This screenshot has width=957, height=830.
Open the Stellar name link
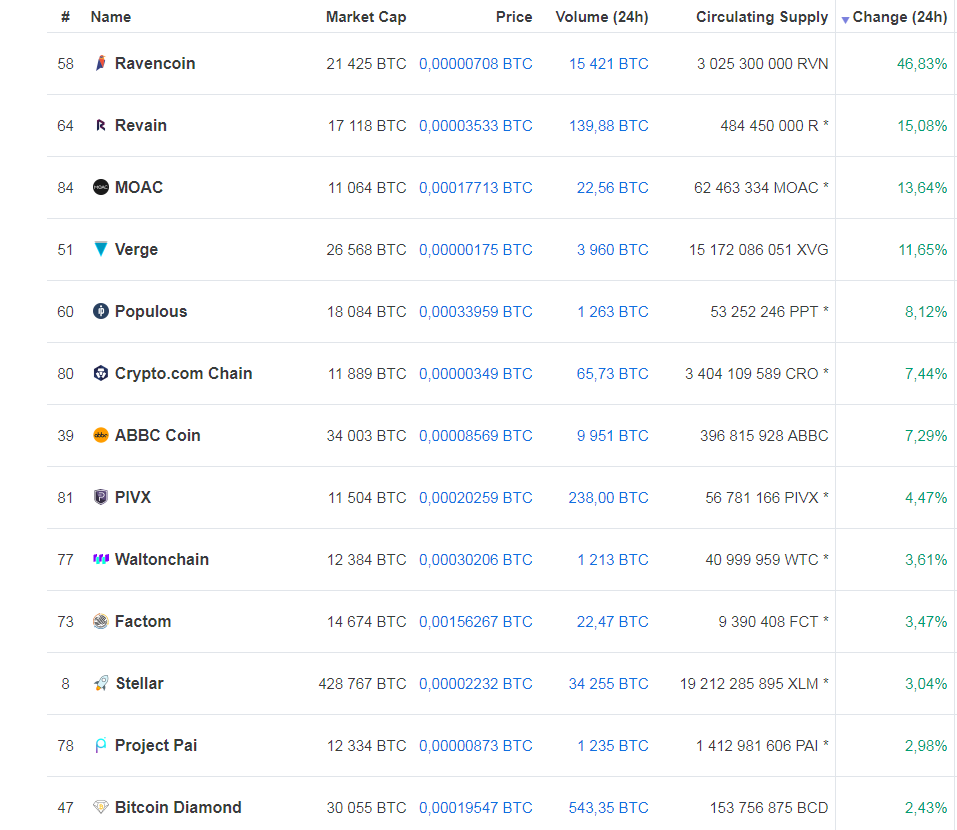coord(140,684)
